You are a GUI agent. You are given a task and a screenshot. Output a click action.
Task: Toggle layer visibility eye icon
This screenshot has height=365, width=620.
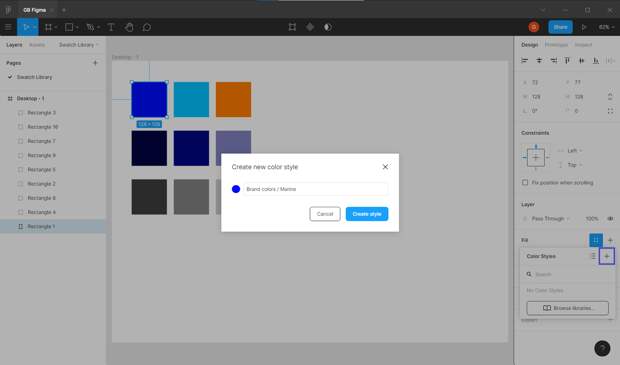click(610, 219)
